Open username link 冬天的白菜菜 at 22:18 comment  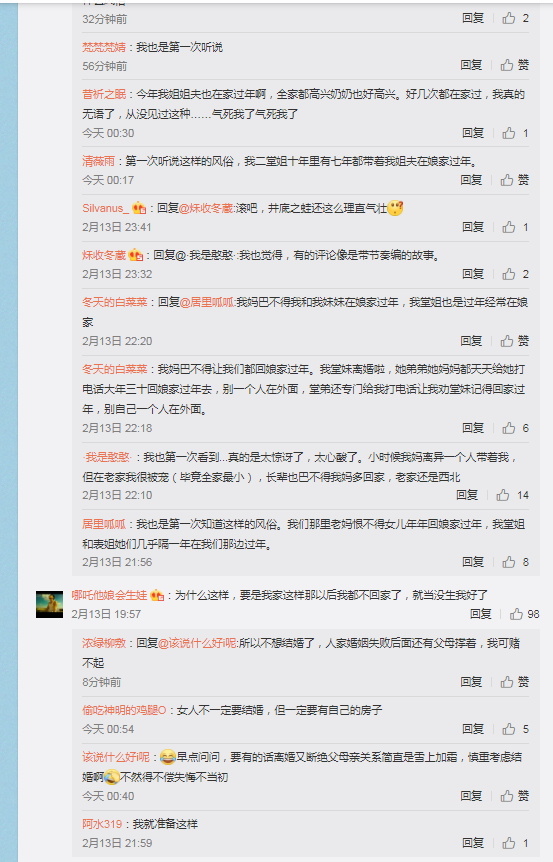[115, 369]
